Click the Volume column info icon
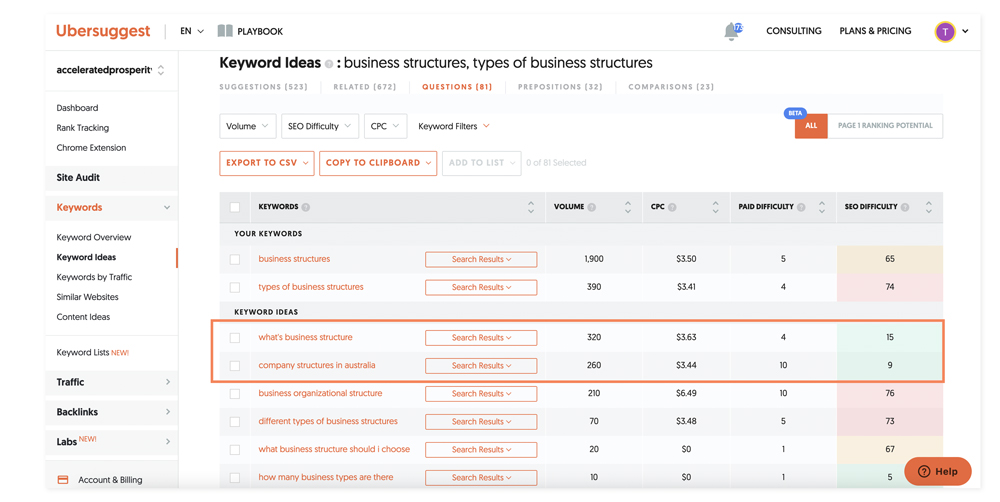Image resolution: width=1000 pixels, height=502 pixels. pos(592,207)
